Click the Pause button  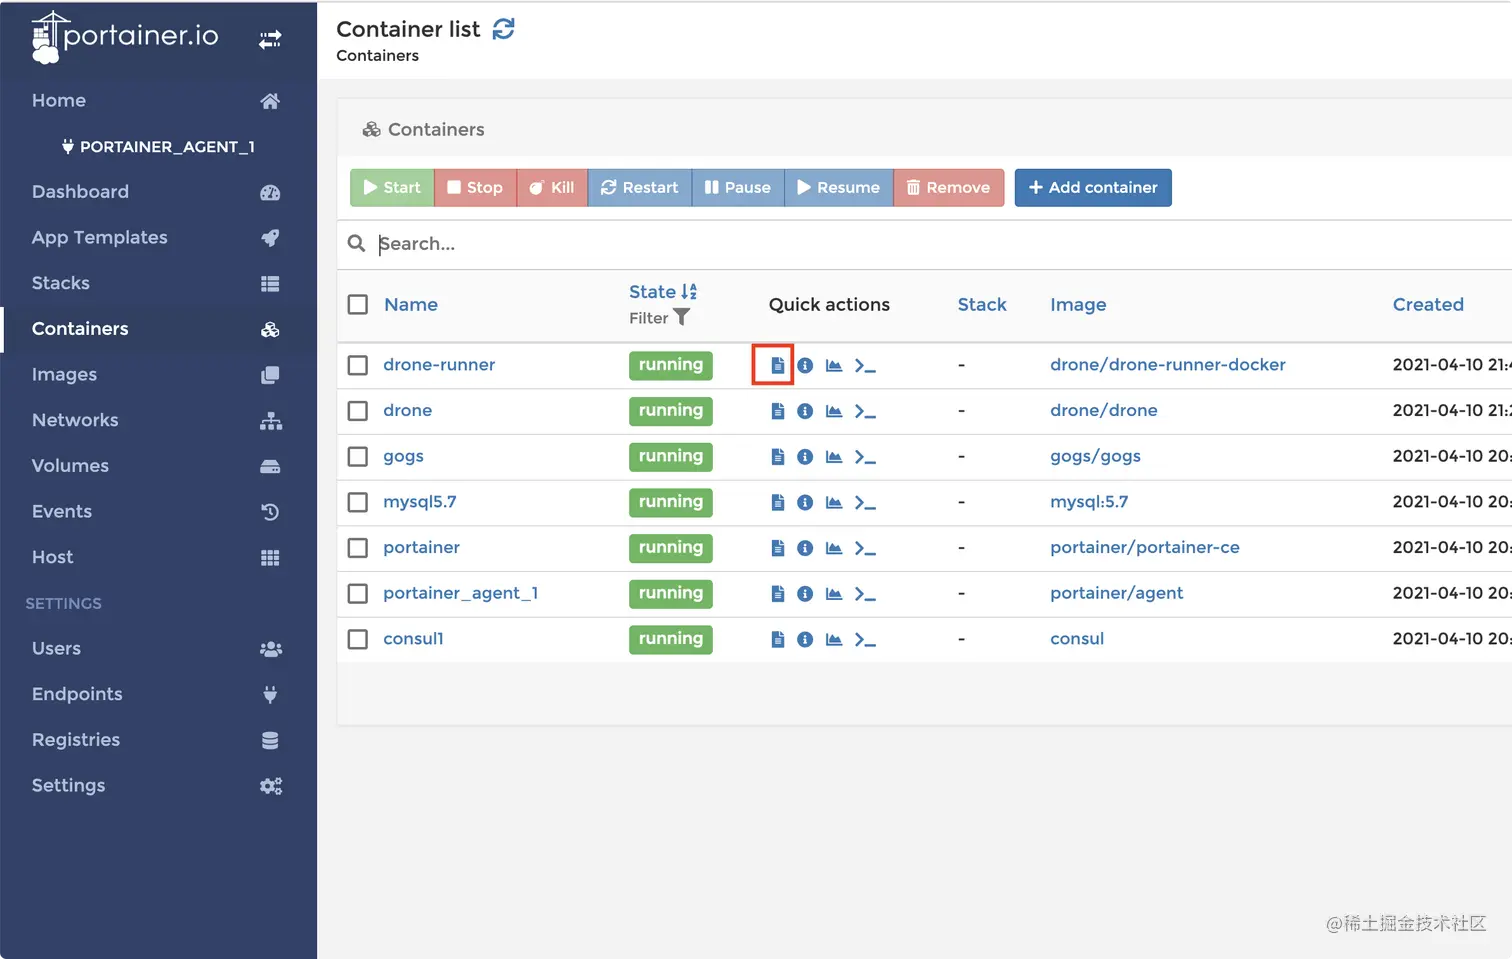[738, 187]
